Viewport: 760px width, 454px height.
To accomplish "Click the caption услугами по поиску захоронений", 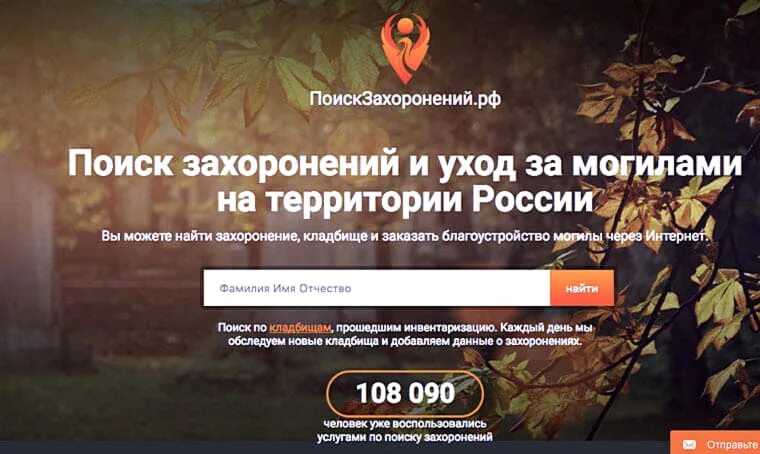I will point(405,437).
